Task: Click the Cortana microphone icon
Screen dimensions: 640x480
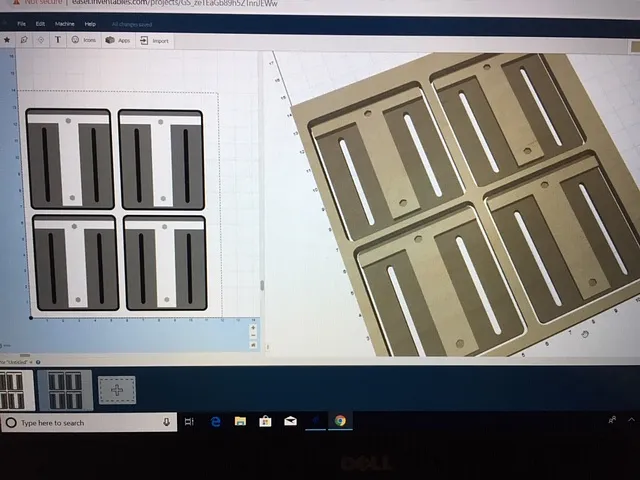Action: [166, 422]
